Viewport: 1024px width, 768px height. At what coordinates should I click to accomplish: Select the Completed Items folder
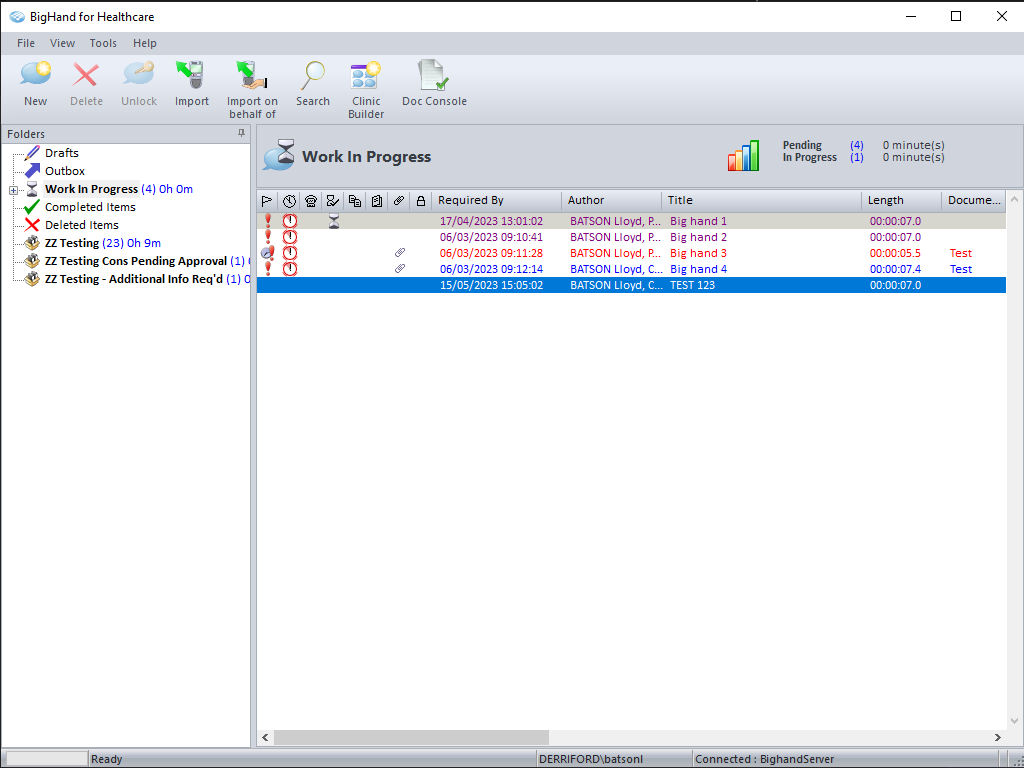(x=90, y=207)
